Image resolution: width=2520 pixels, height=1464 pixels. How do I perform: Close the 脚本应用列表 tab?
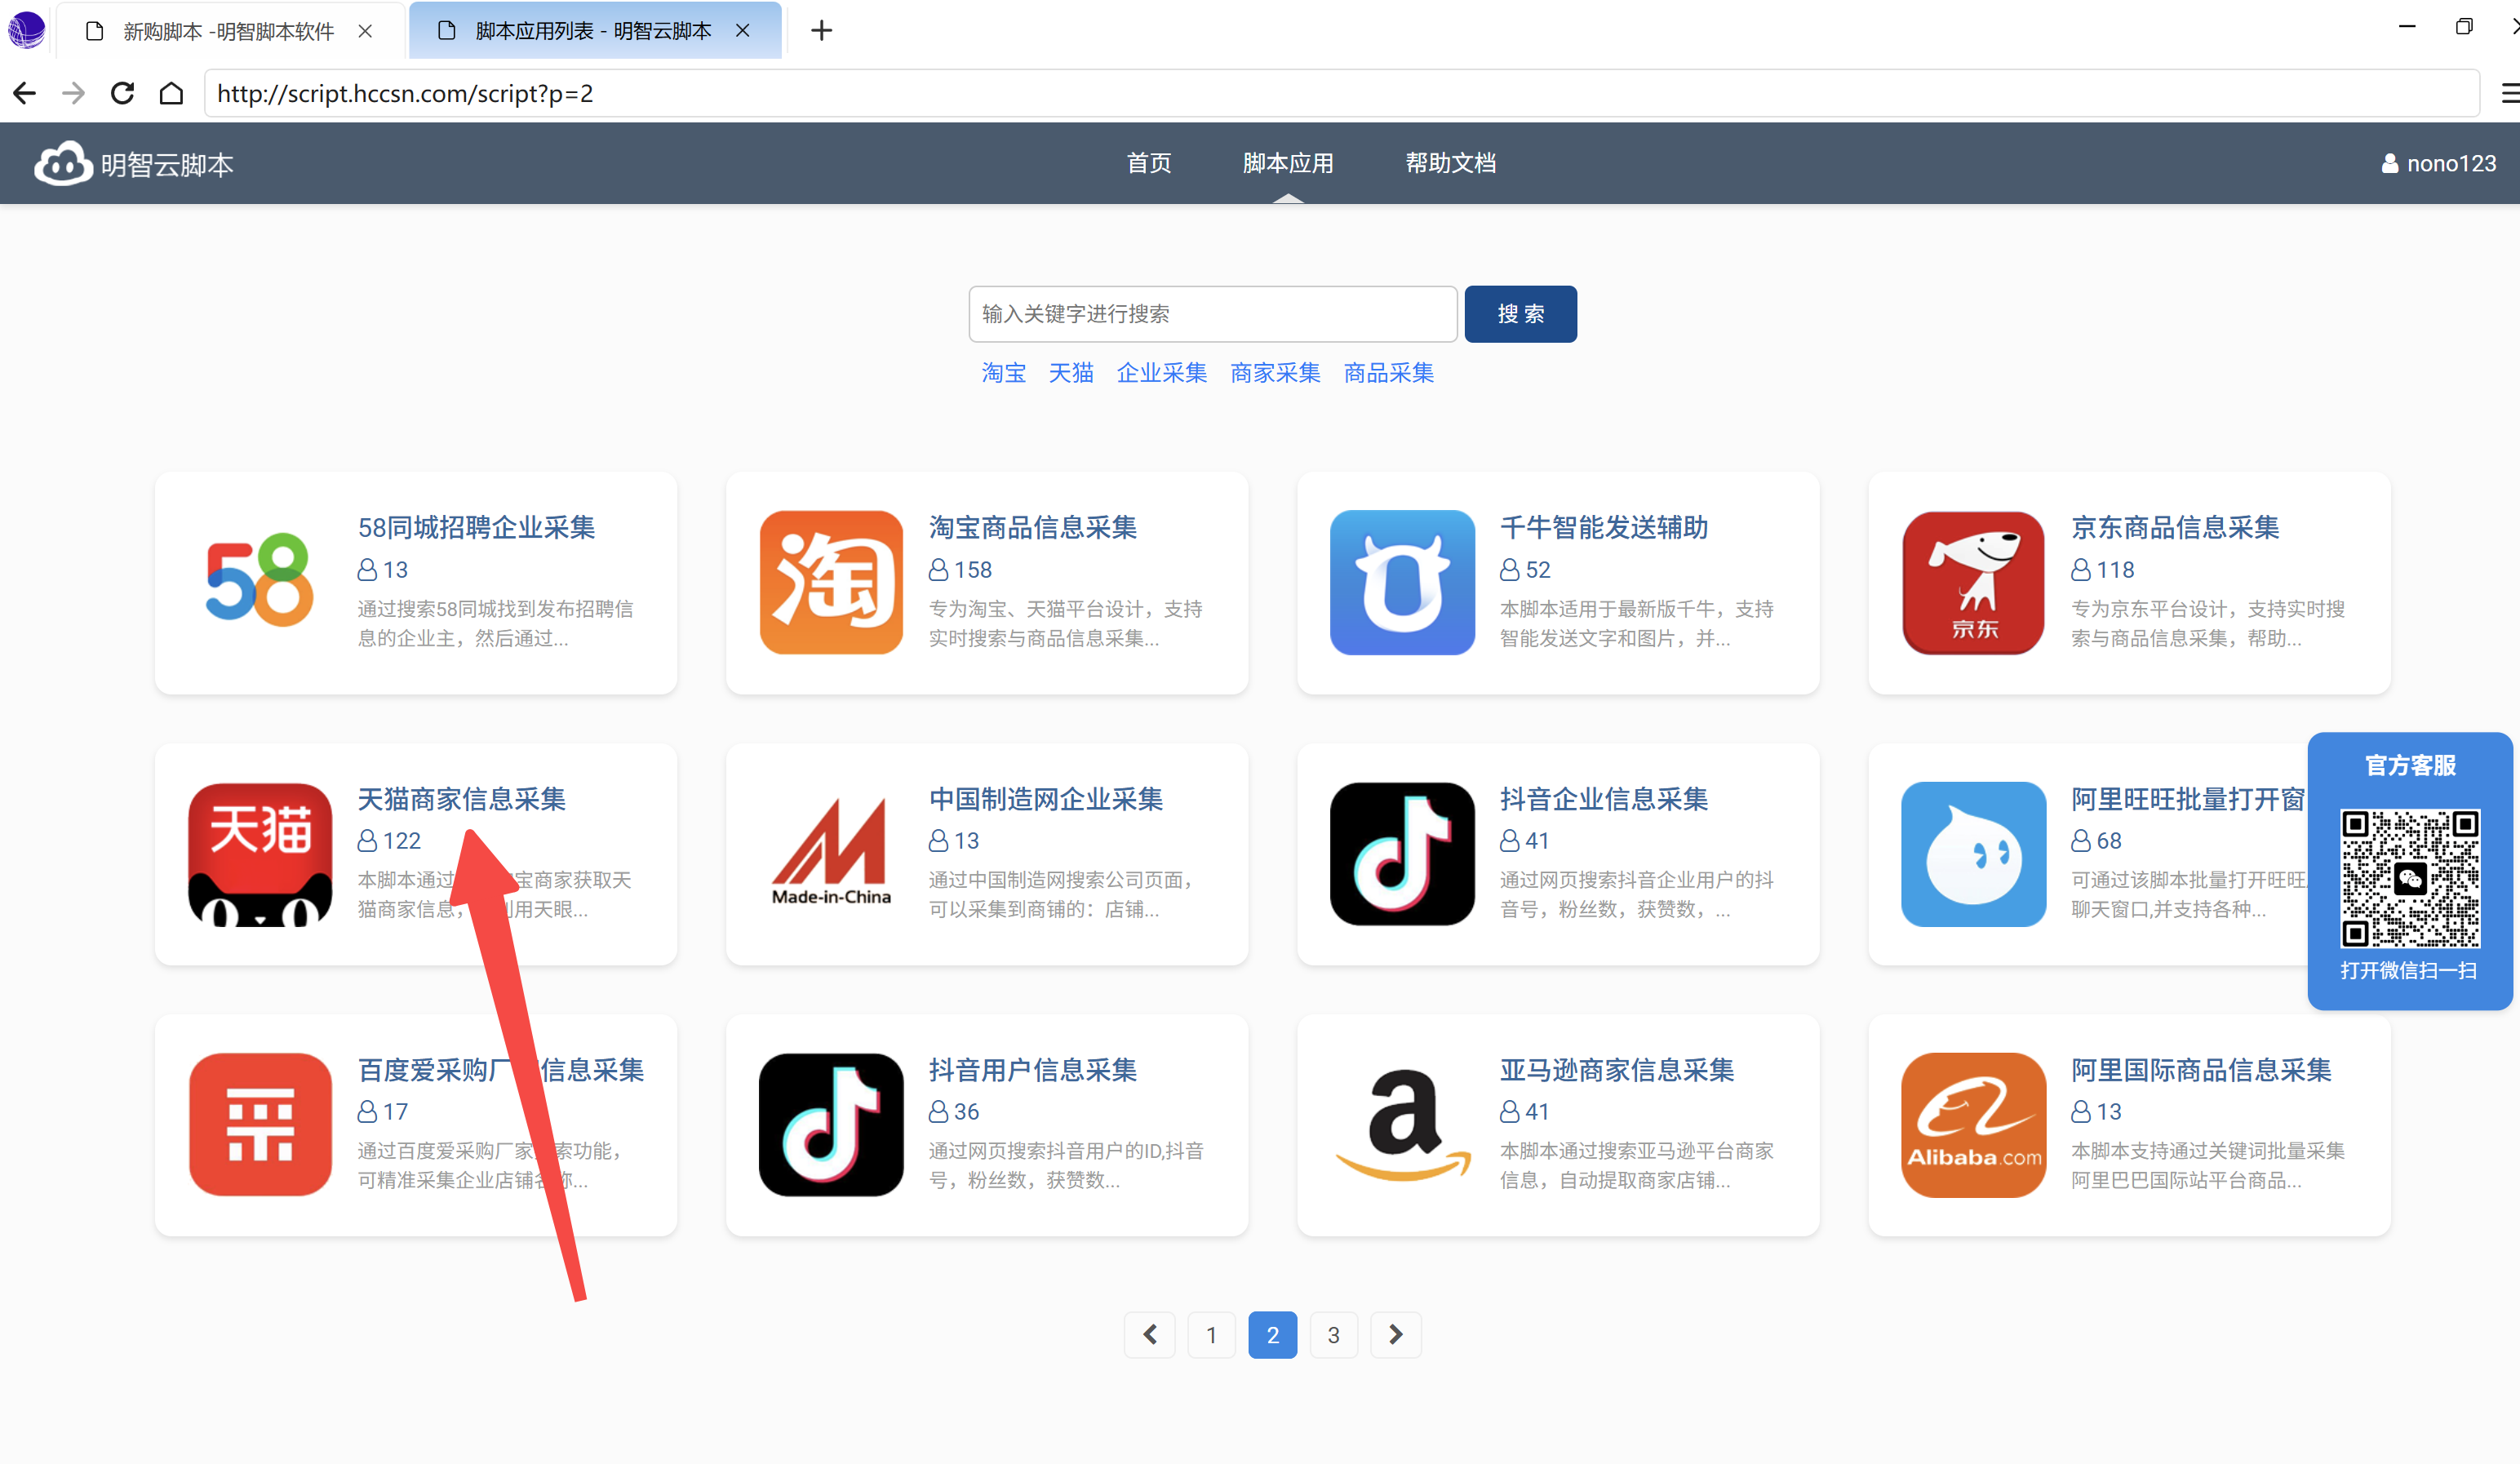point(742,31)
